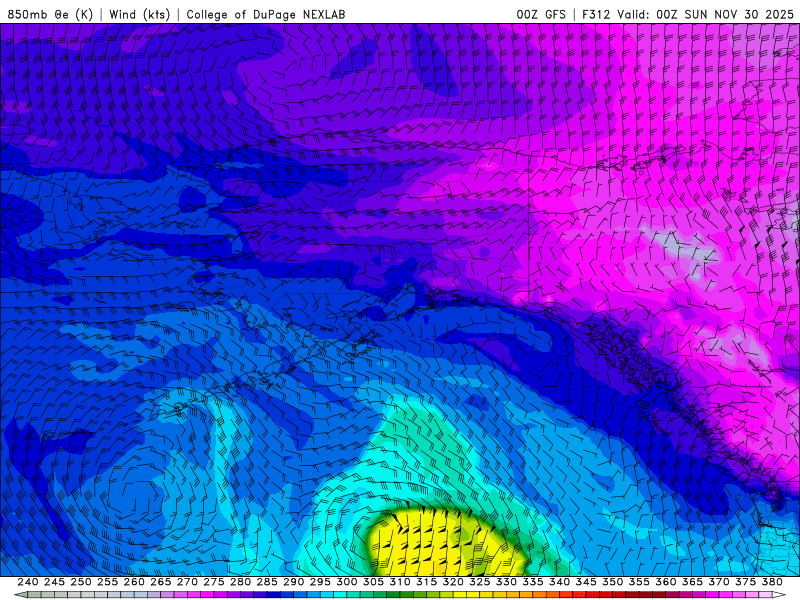Click the 290 scale number
This screenshot has width=800, height=600.
coord(293,582)
